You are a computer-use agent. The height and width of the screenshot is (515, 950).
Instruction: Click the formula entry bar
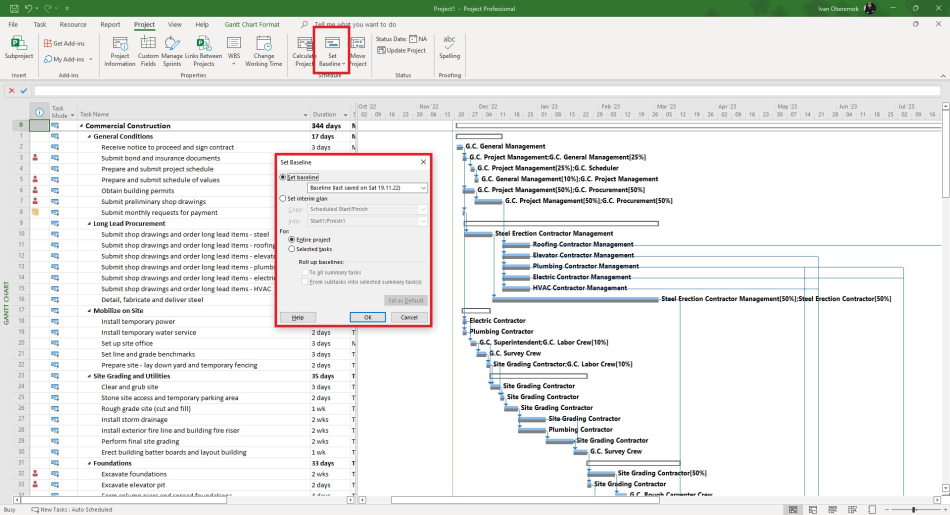pos(487,91)
